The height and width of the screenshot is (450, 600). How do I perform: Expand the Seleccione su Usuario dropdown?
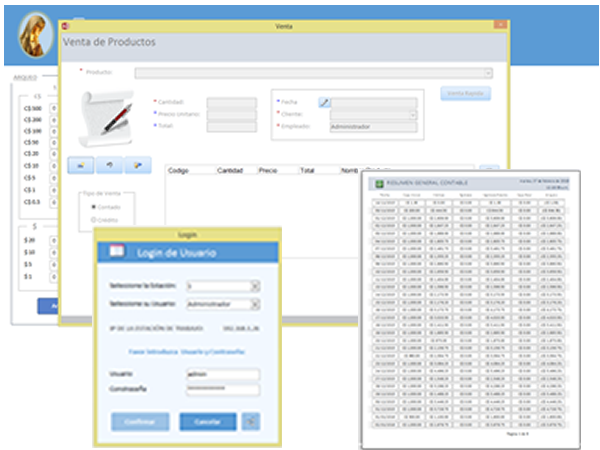coord(254,303)
